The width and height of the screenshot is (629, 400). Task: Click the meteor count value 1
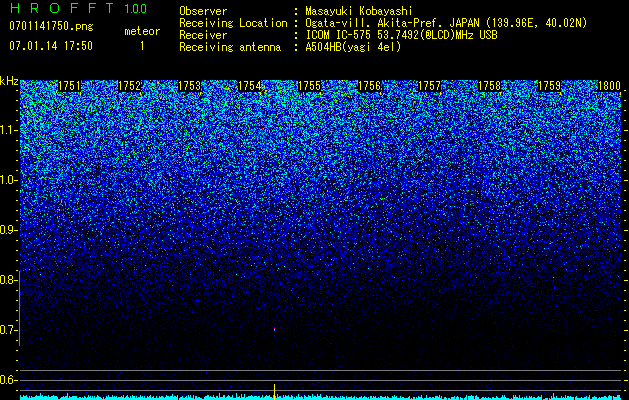(x=142, y=46)
